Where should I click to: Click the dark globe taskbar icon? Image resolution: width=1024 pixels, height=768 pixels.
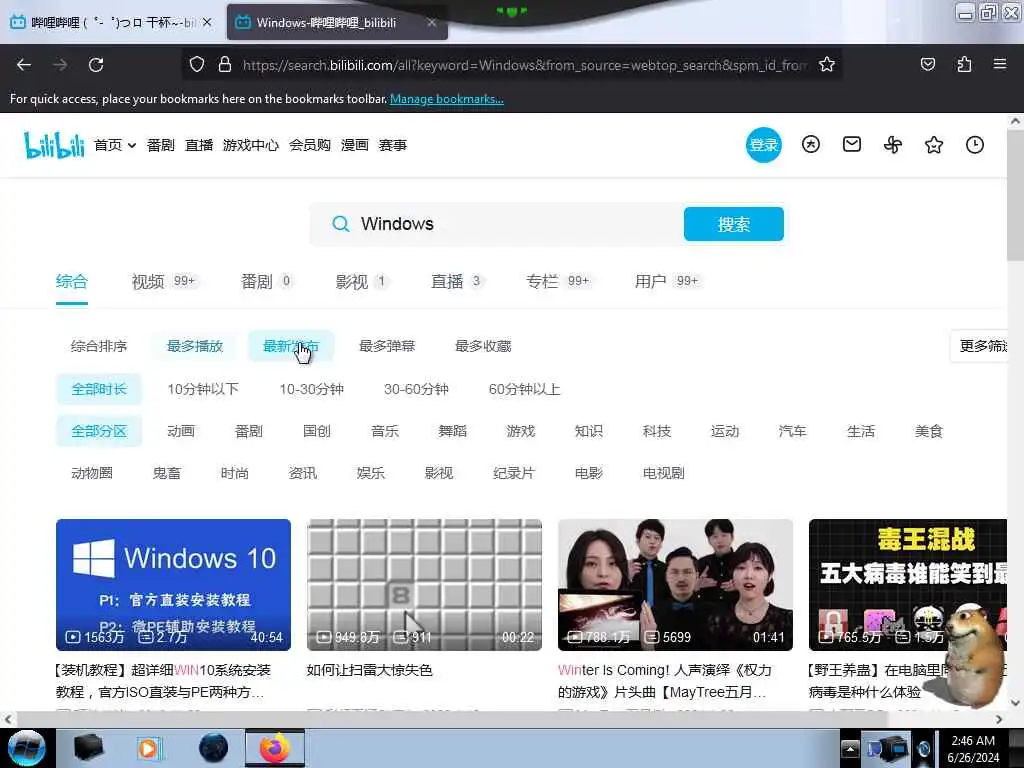tap(214, 748)
